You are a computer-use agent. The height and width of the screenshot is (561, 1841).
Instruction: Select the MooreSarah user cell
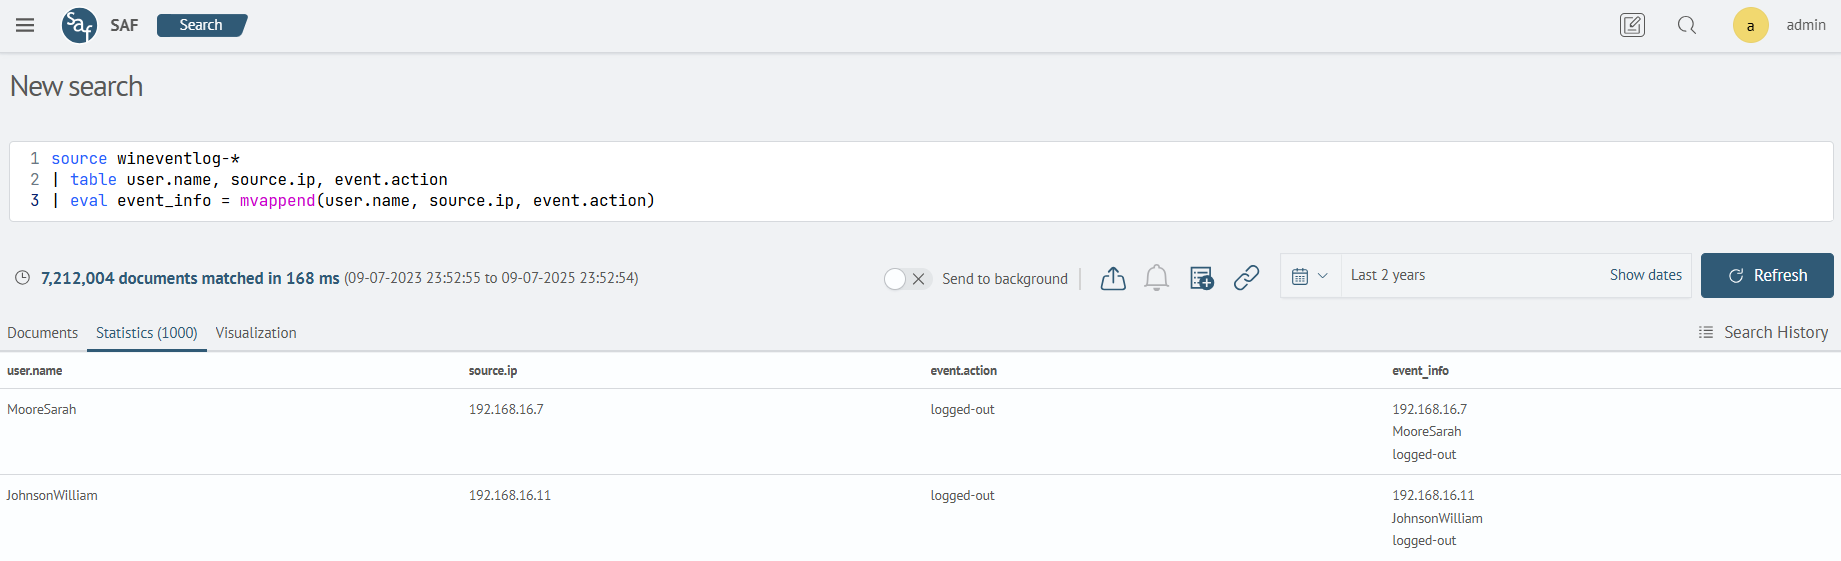tap(42, 410)
